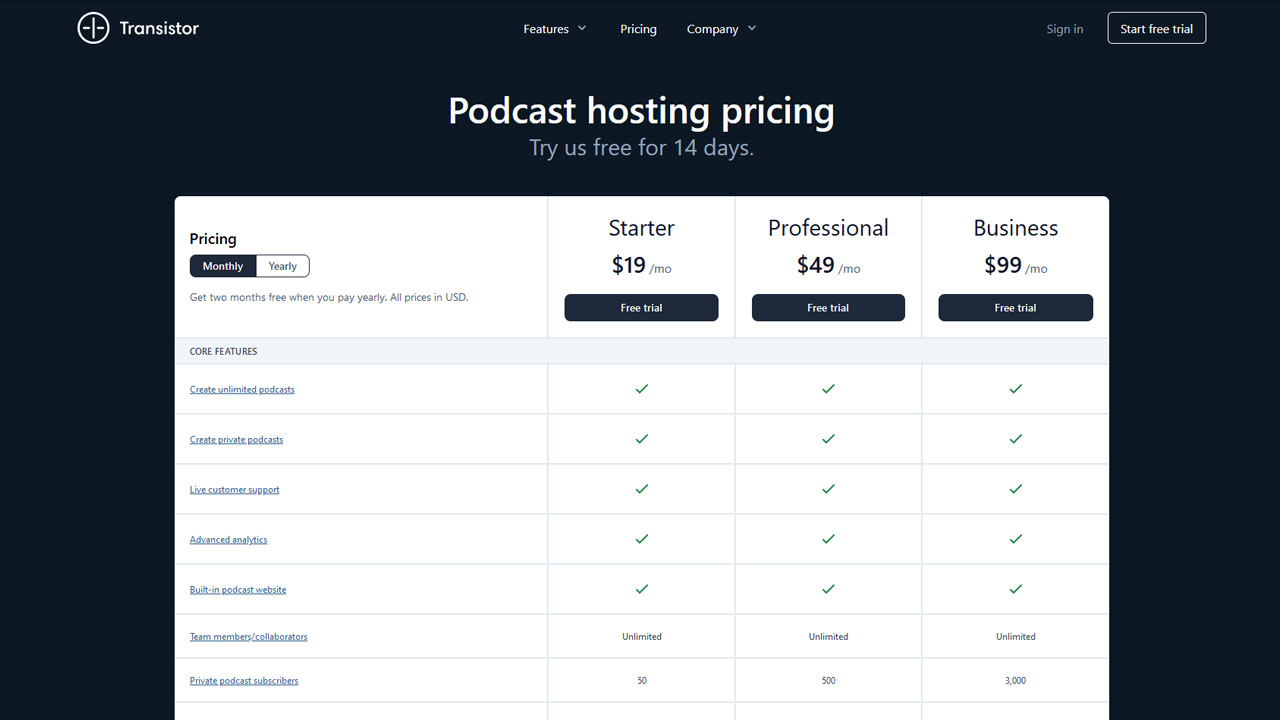Click Business 'Unlimited' team members cell
The width and height of the screenshot is (1280, 720).
click(1016, 636)
